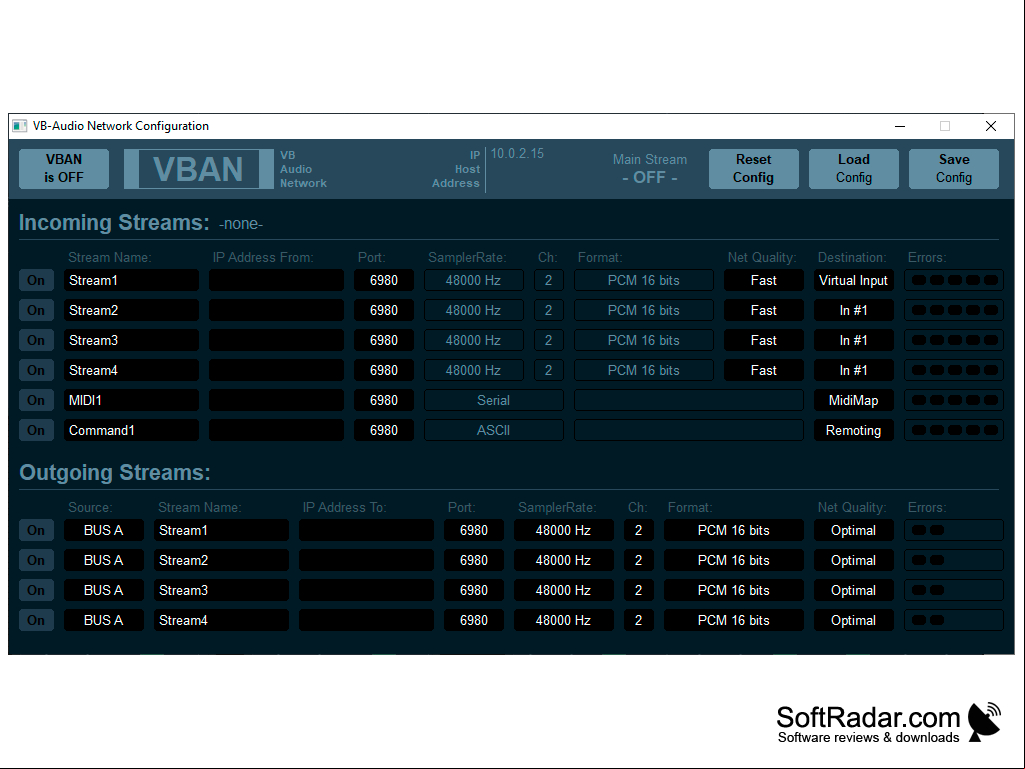Edit incoming Stream1 name field
1025x769 pixels.
[x=131, y=280]
